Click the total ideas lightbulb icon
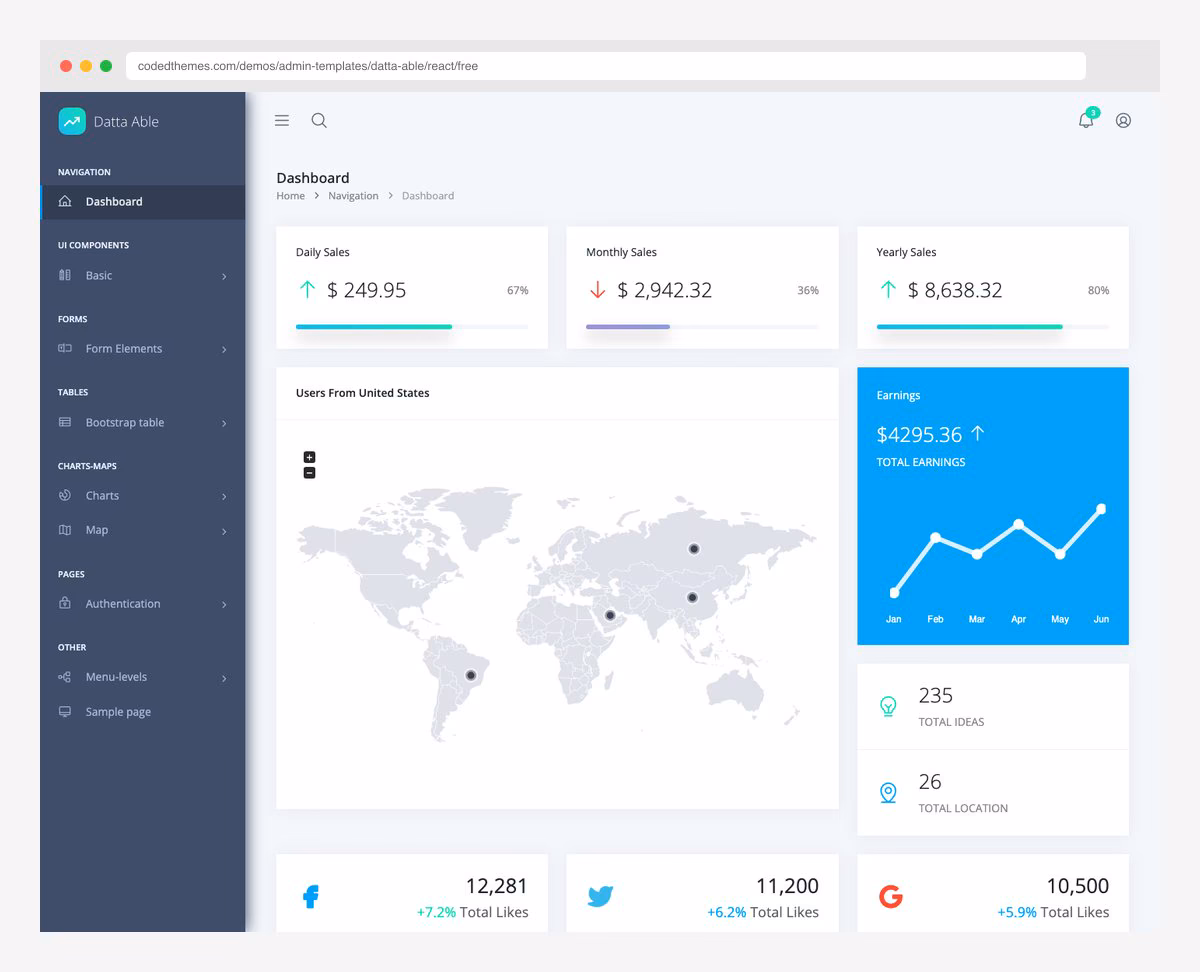 click(888, 703)
